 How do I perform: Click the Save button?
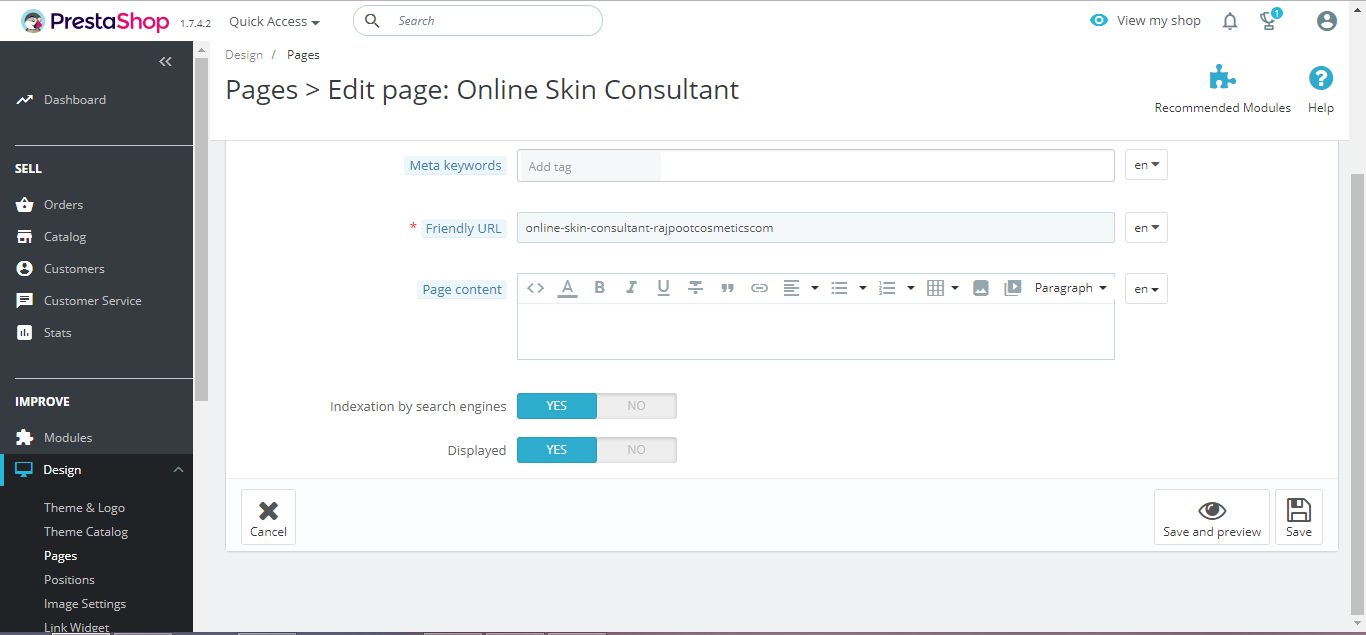(x=1299, y=517)
